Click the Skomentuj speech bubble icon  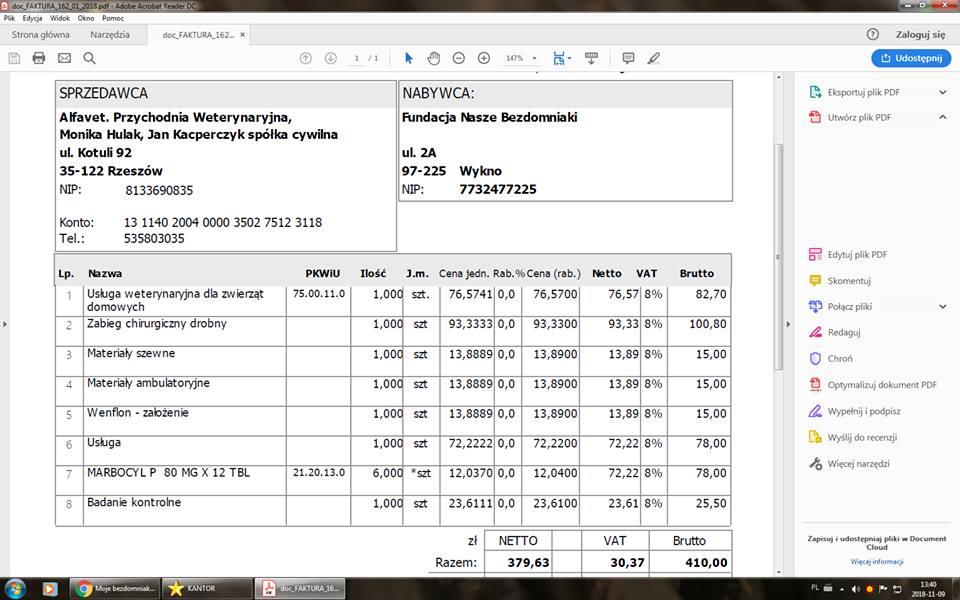(815, 280)
